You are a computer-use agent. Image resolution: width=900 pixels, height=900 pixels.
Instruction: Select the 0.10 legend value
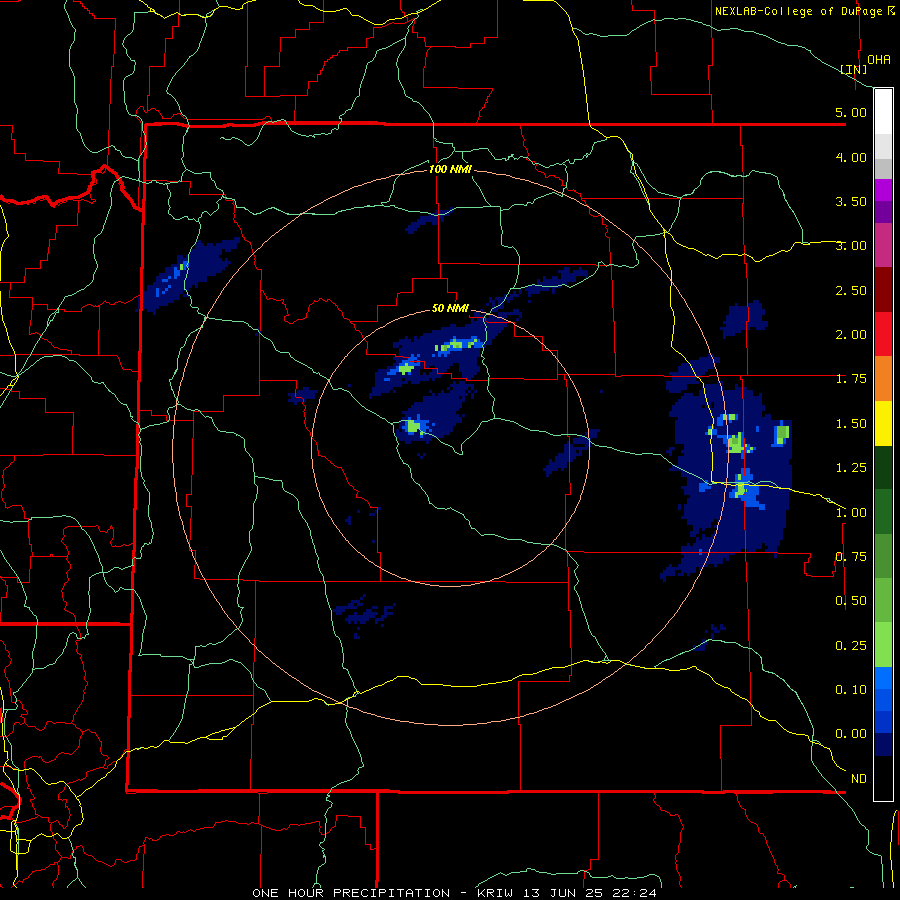coord(851,690)
